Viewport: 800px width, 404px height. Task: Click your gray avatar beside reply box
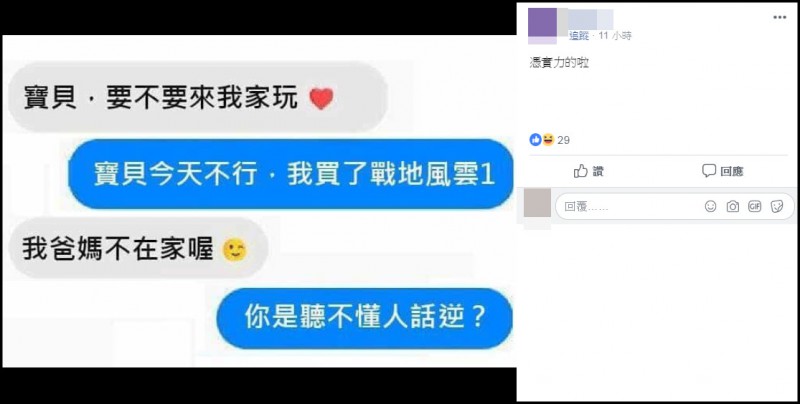coord(537,203)
